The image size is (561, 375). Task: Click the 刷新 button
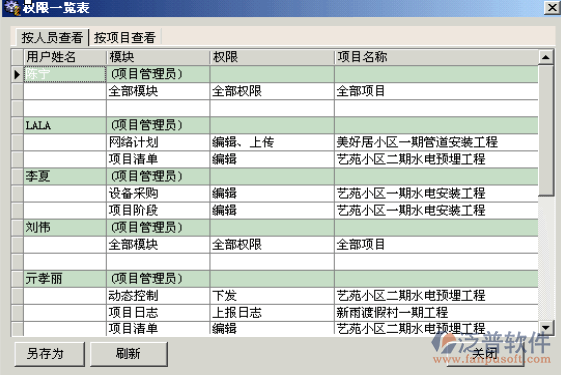coord(128,354)
